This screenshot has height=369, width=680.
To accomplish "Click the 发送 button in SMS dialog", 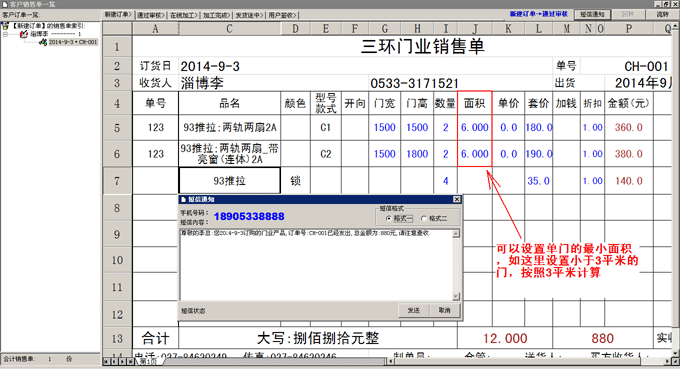I will (x=414, y=310).
